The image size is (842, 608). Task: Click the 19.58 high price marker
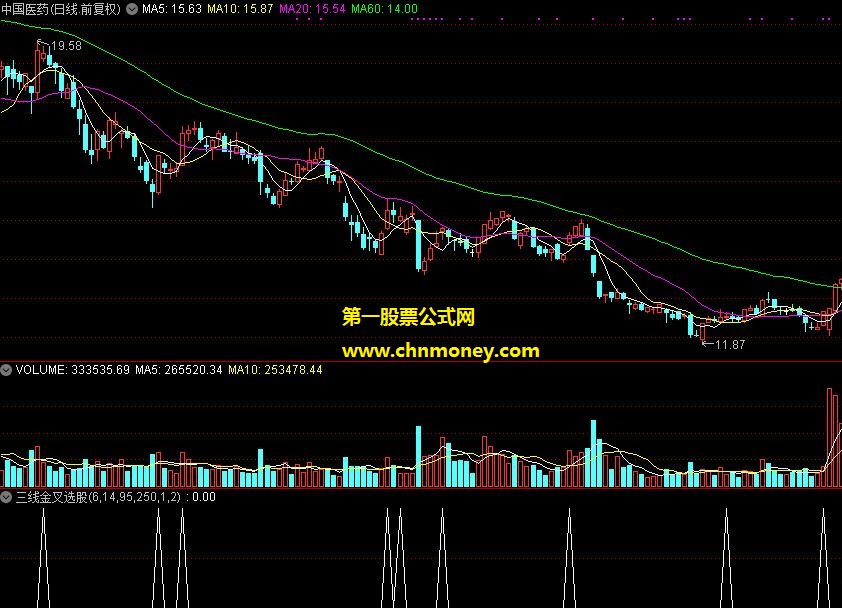[x=66, y=46]
